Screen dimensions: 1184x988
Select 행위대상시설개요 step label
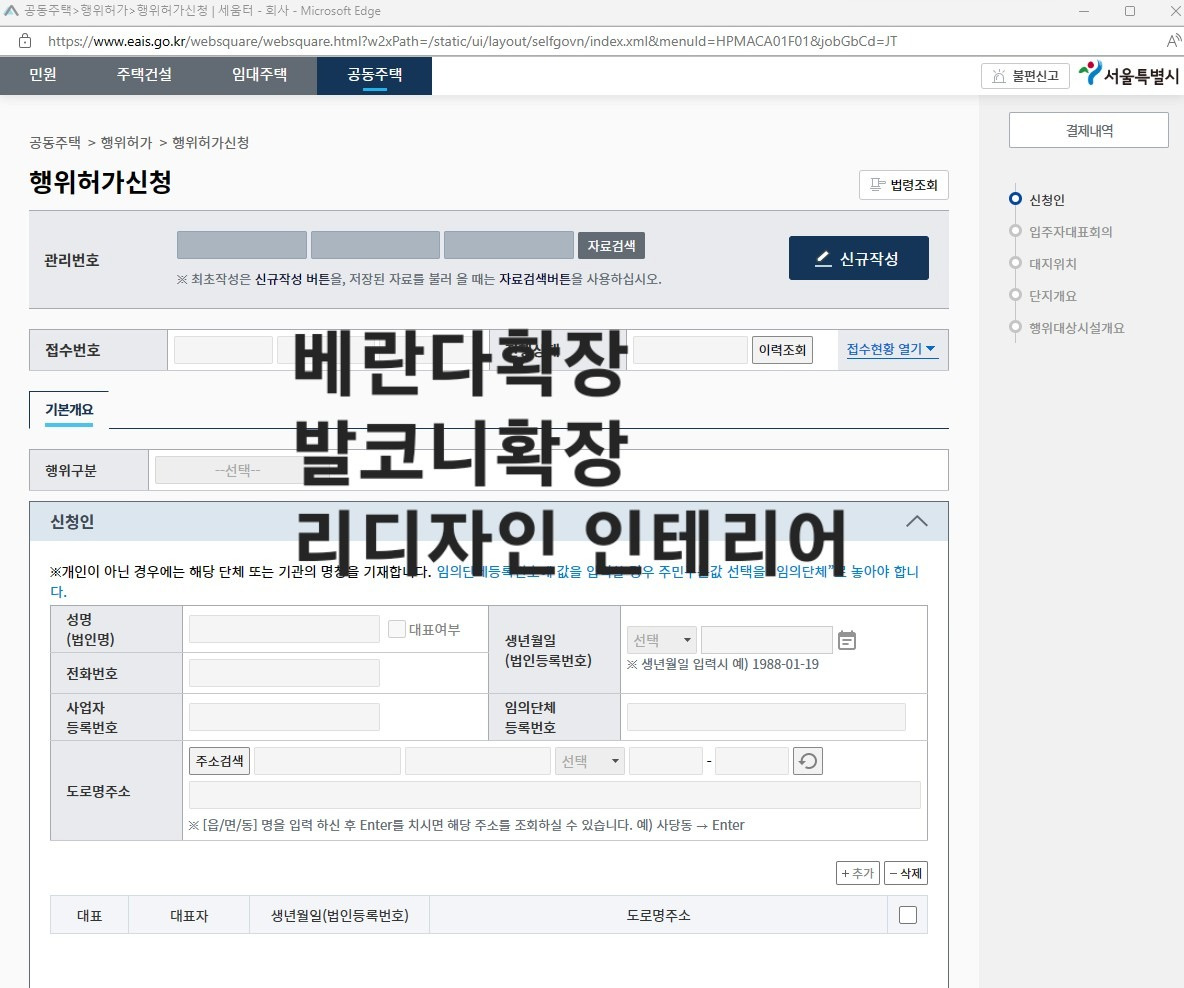tap(1077, 328)
